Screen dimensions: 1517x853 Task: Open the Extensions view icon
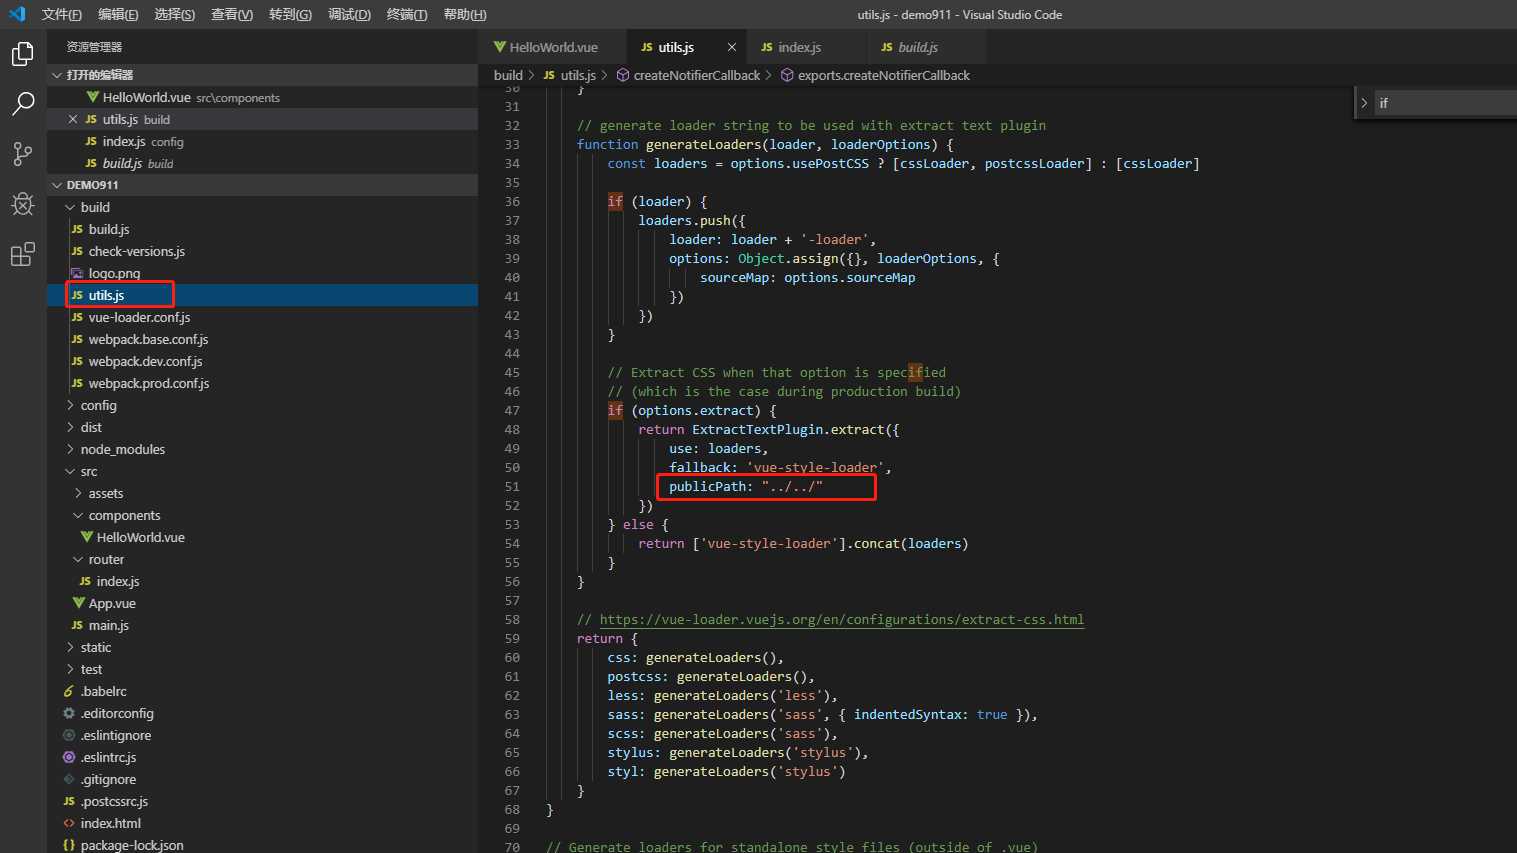point(22,255)
